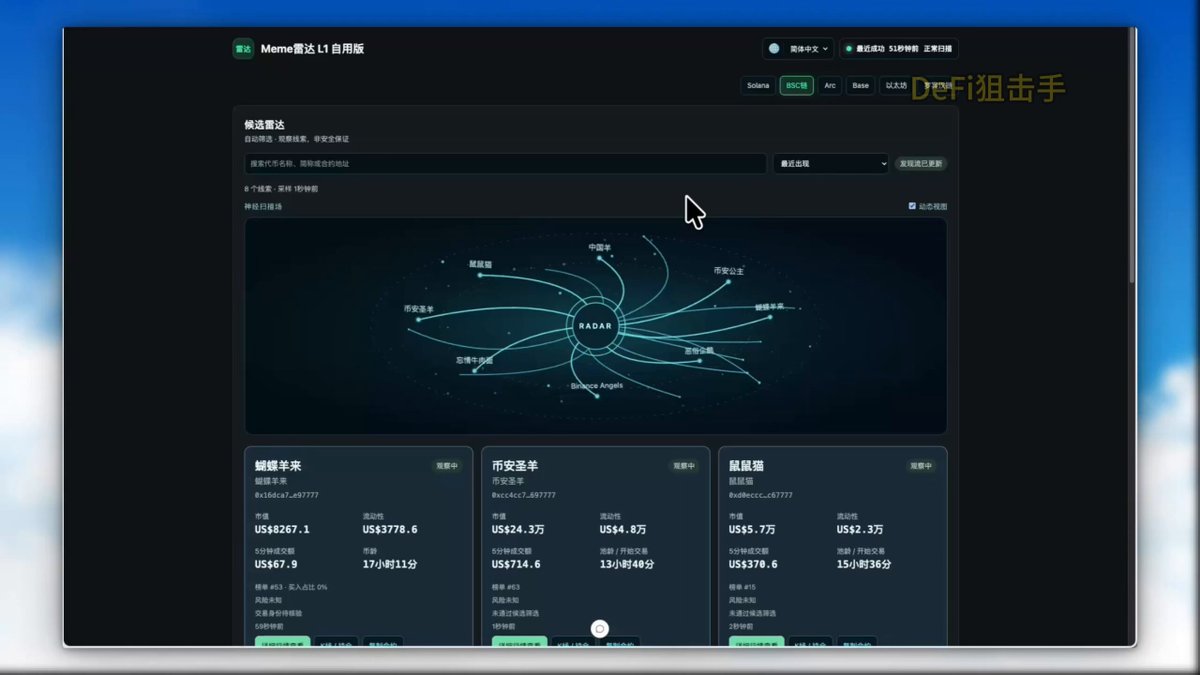Click the 发现流已更新 button

point(921,163)
